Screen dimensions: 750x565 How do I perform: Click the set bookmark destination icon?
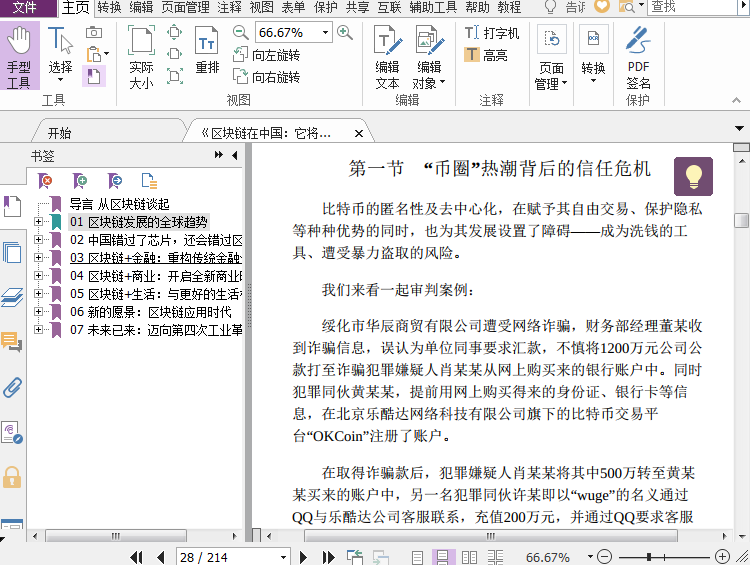[x=115, y=181]
